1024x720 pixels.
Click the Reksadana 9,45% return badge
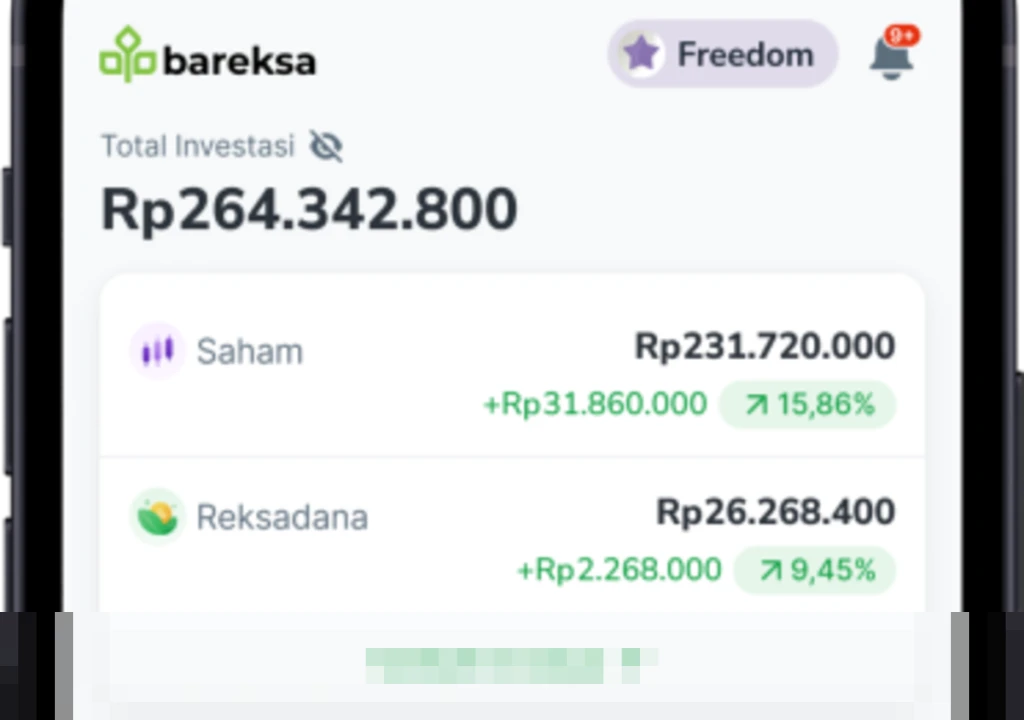click(x=814, y=571)
